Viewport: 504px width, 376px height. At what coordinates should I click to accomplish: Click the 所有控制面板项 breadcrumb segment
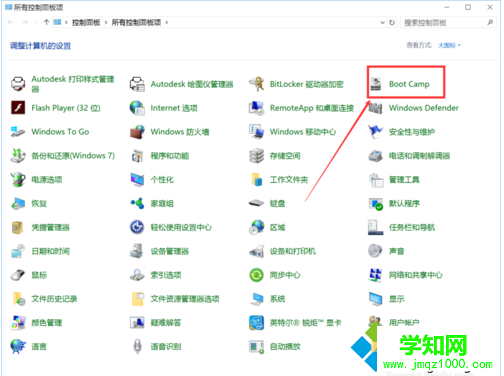click(x=136, y=23)
